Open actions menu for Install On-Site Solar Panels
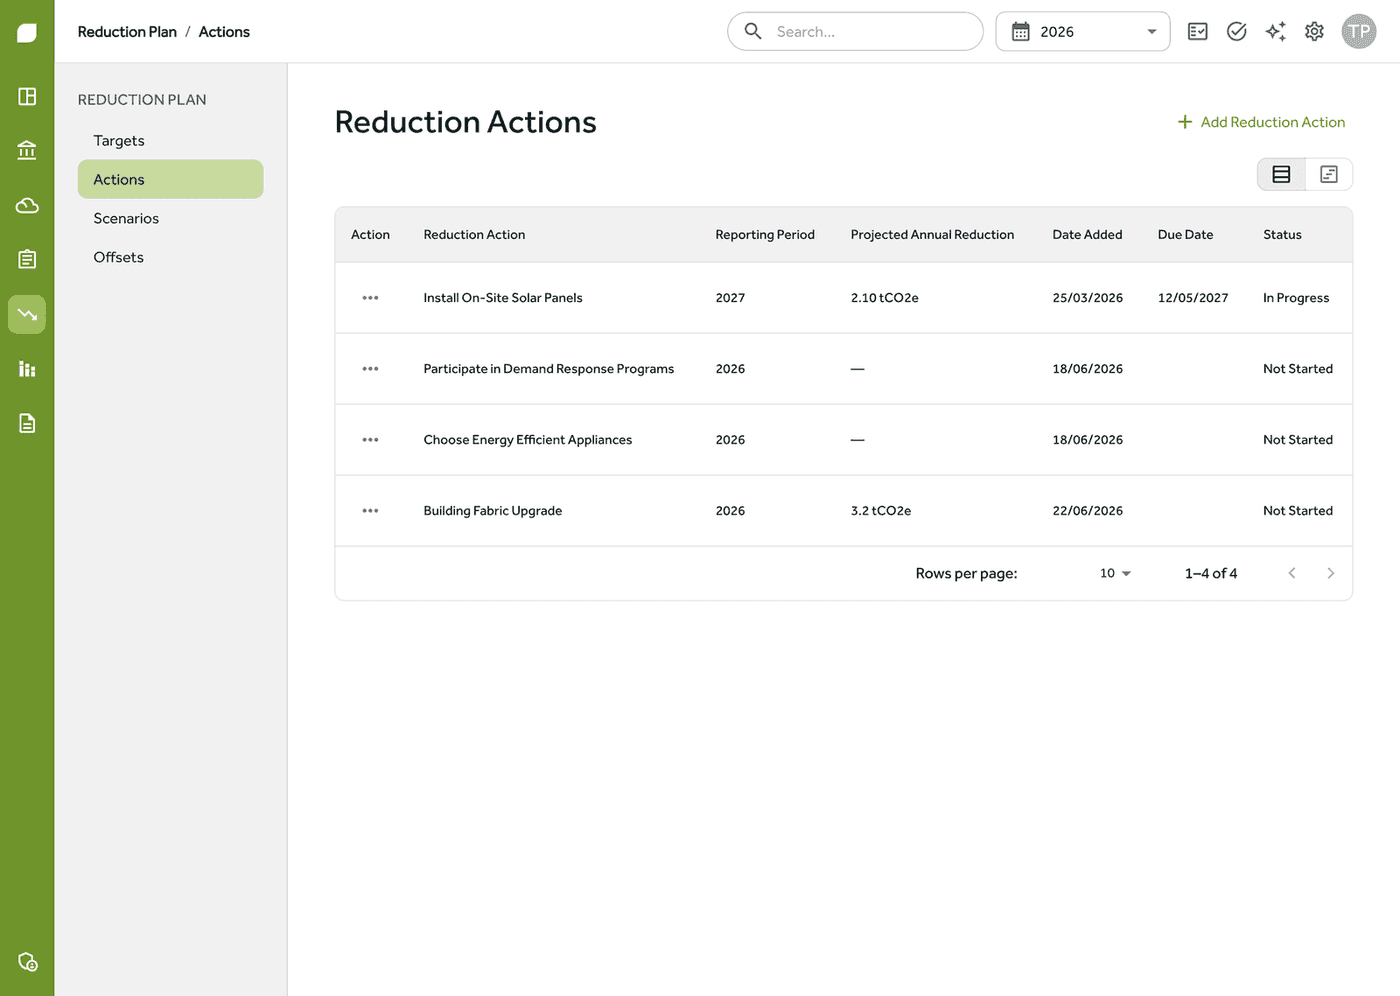This screenshot has height=996, width=1400. pyautogui.click(x=370, y=298)
